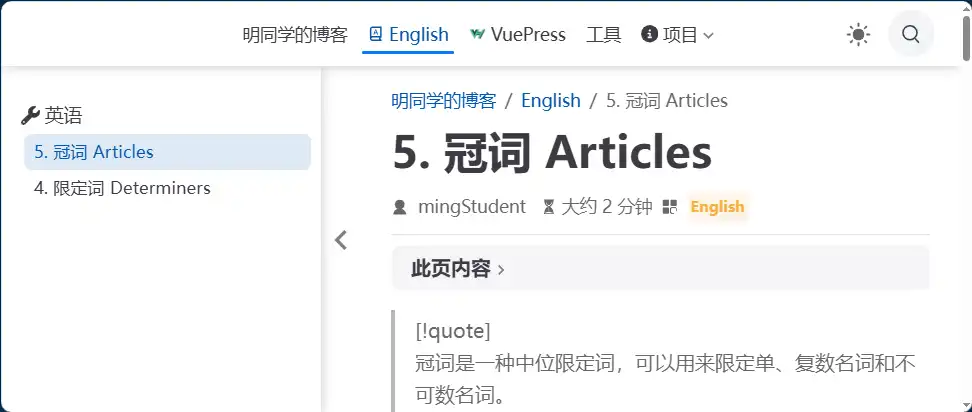Image resolution: width=972 pixels, height=412 pixels.
Task: Open 4. 限定词 Determiners in sidebar
Action: coord(122,188)
